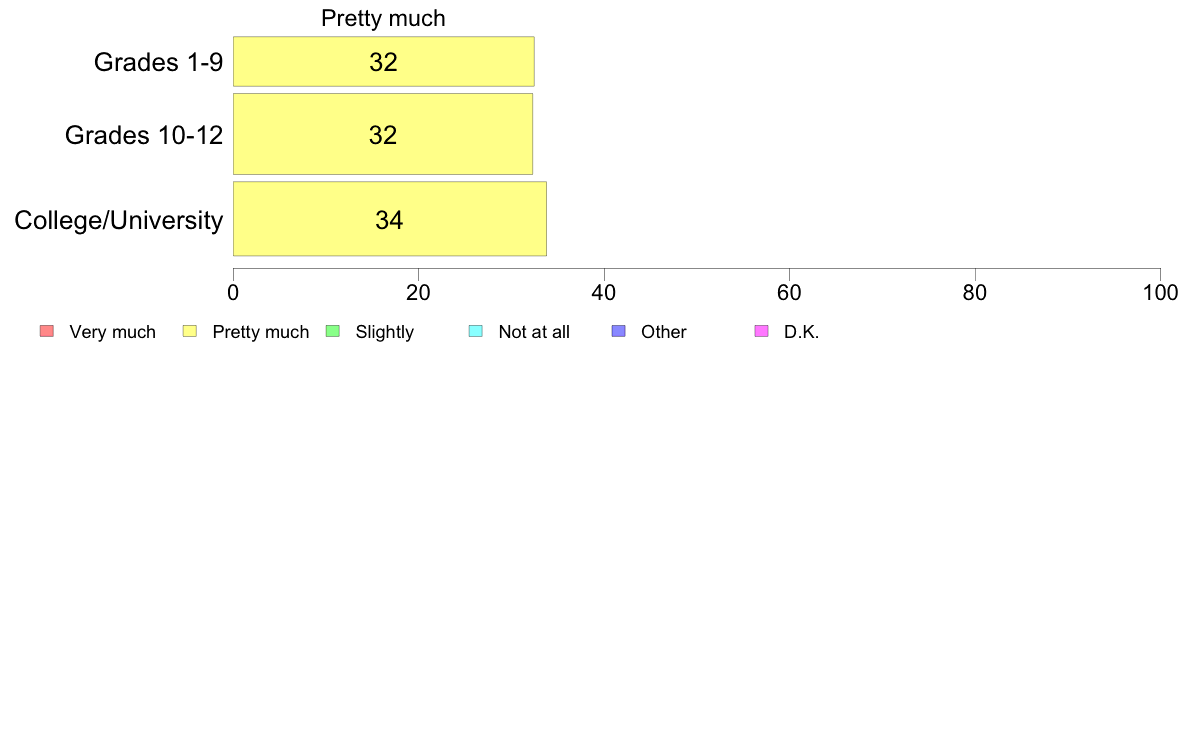
Task: Click the yellow Pretty much legend swatch
Action: click(x=190, y=331)
